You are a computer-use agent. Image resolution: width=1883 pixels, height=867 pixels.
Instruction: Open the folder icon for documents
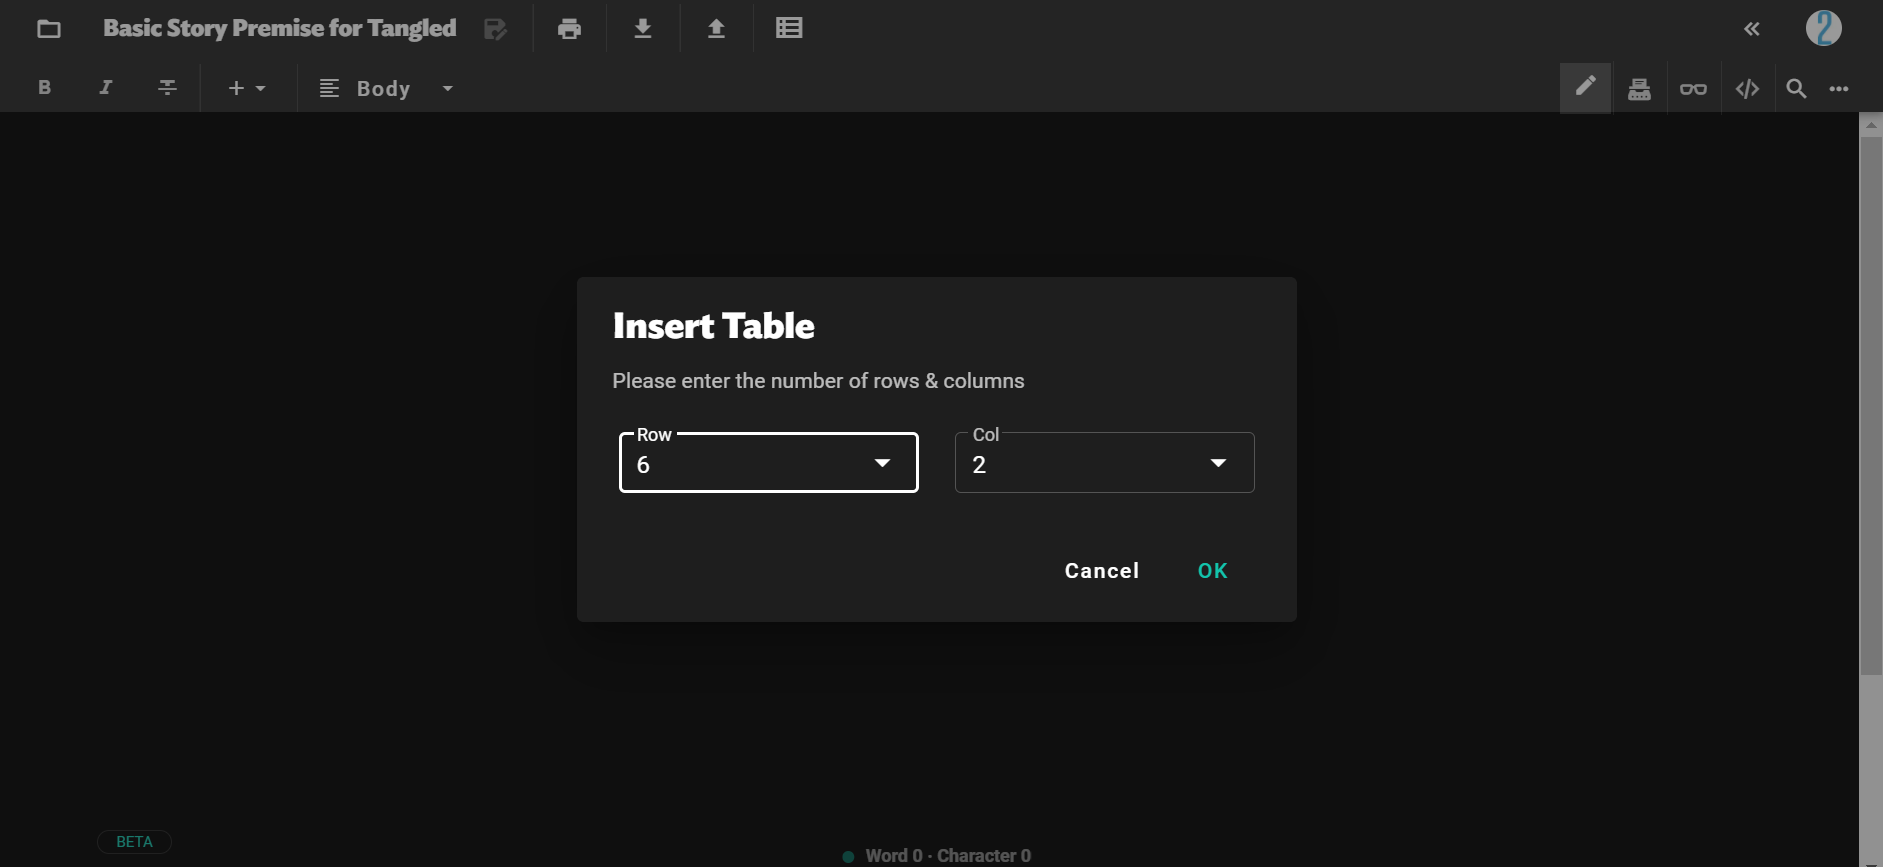point(49,29)
